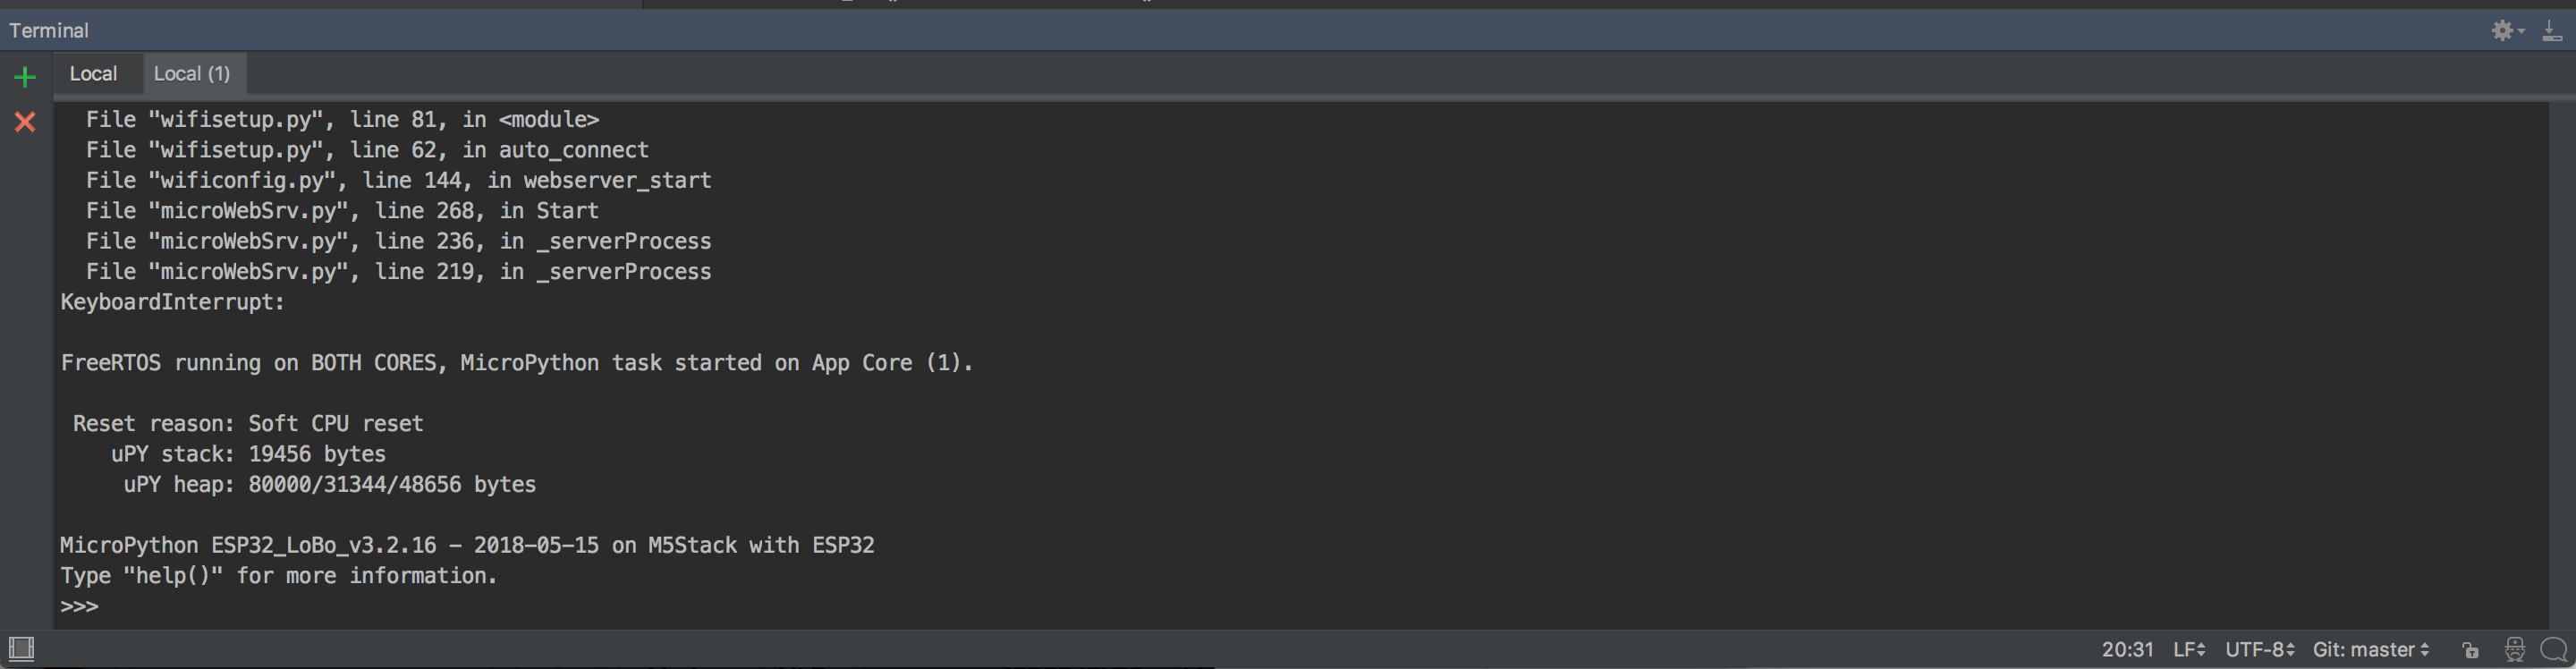
Task: Open the terminal settings gear icon
Action: pyautogui.click(x=2504, y=30)
